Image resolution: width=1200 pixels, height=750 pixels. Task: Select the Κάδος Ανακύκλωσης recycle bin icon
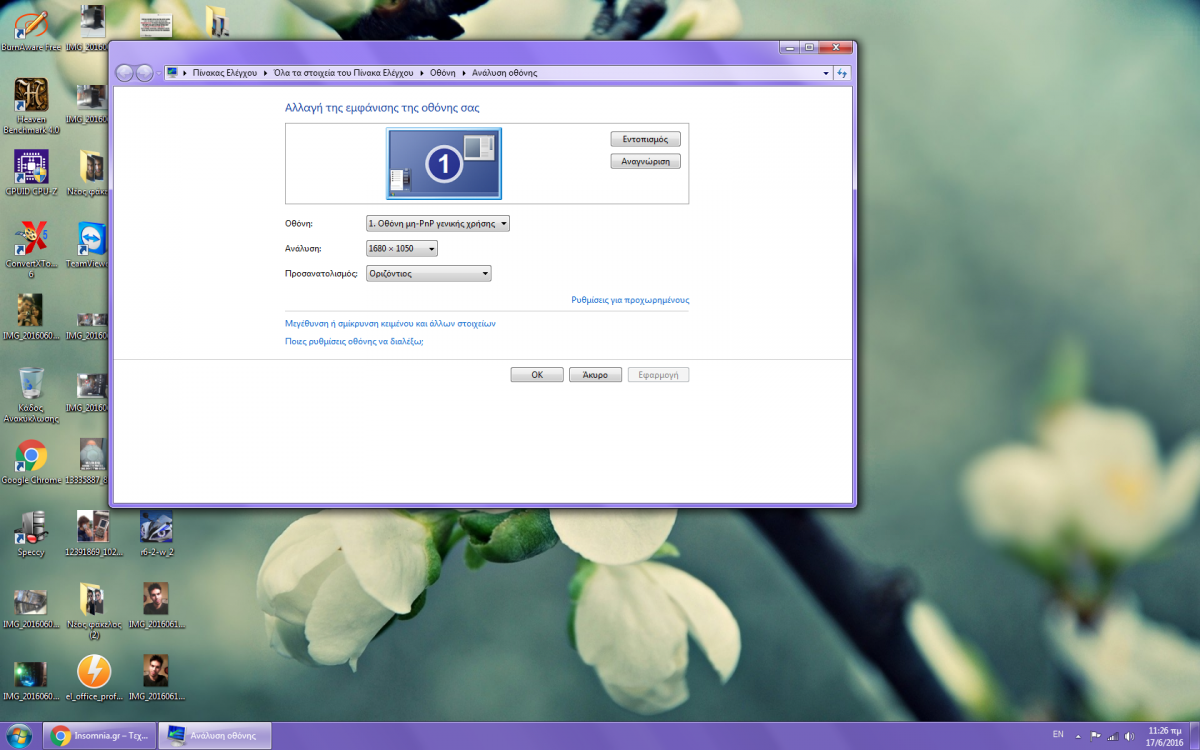point(31,395)
